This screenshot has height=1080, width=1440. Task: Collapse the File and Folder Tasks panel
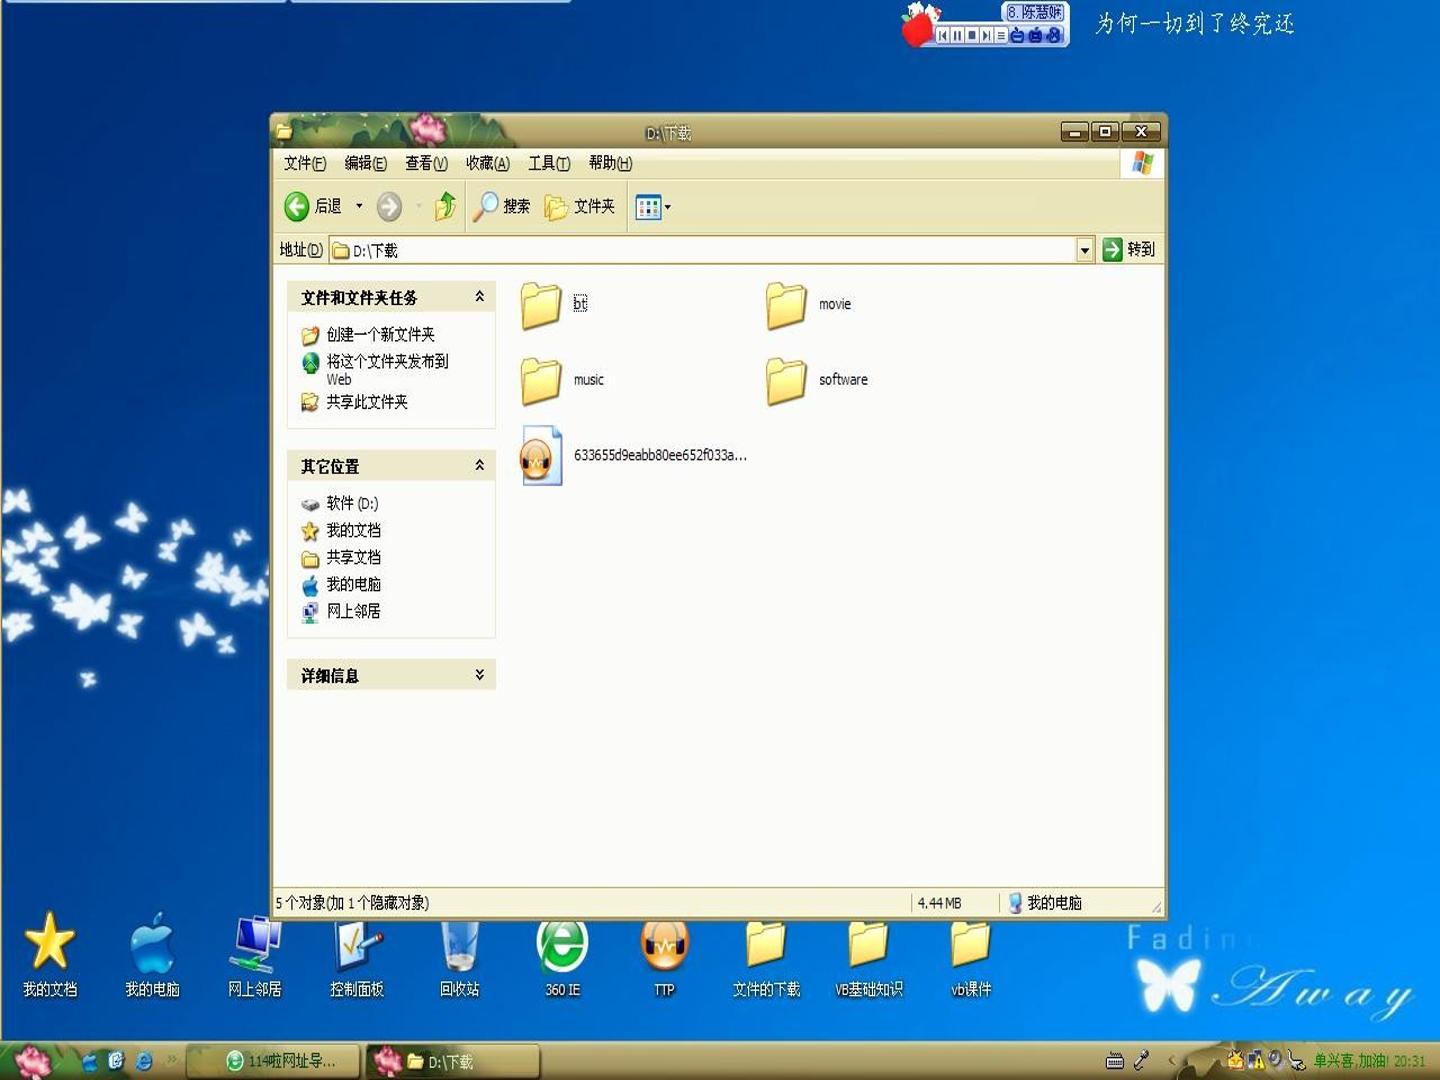click(x=479, y=297)
